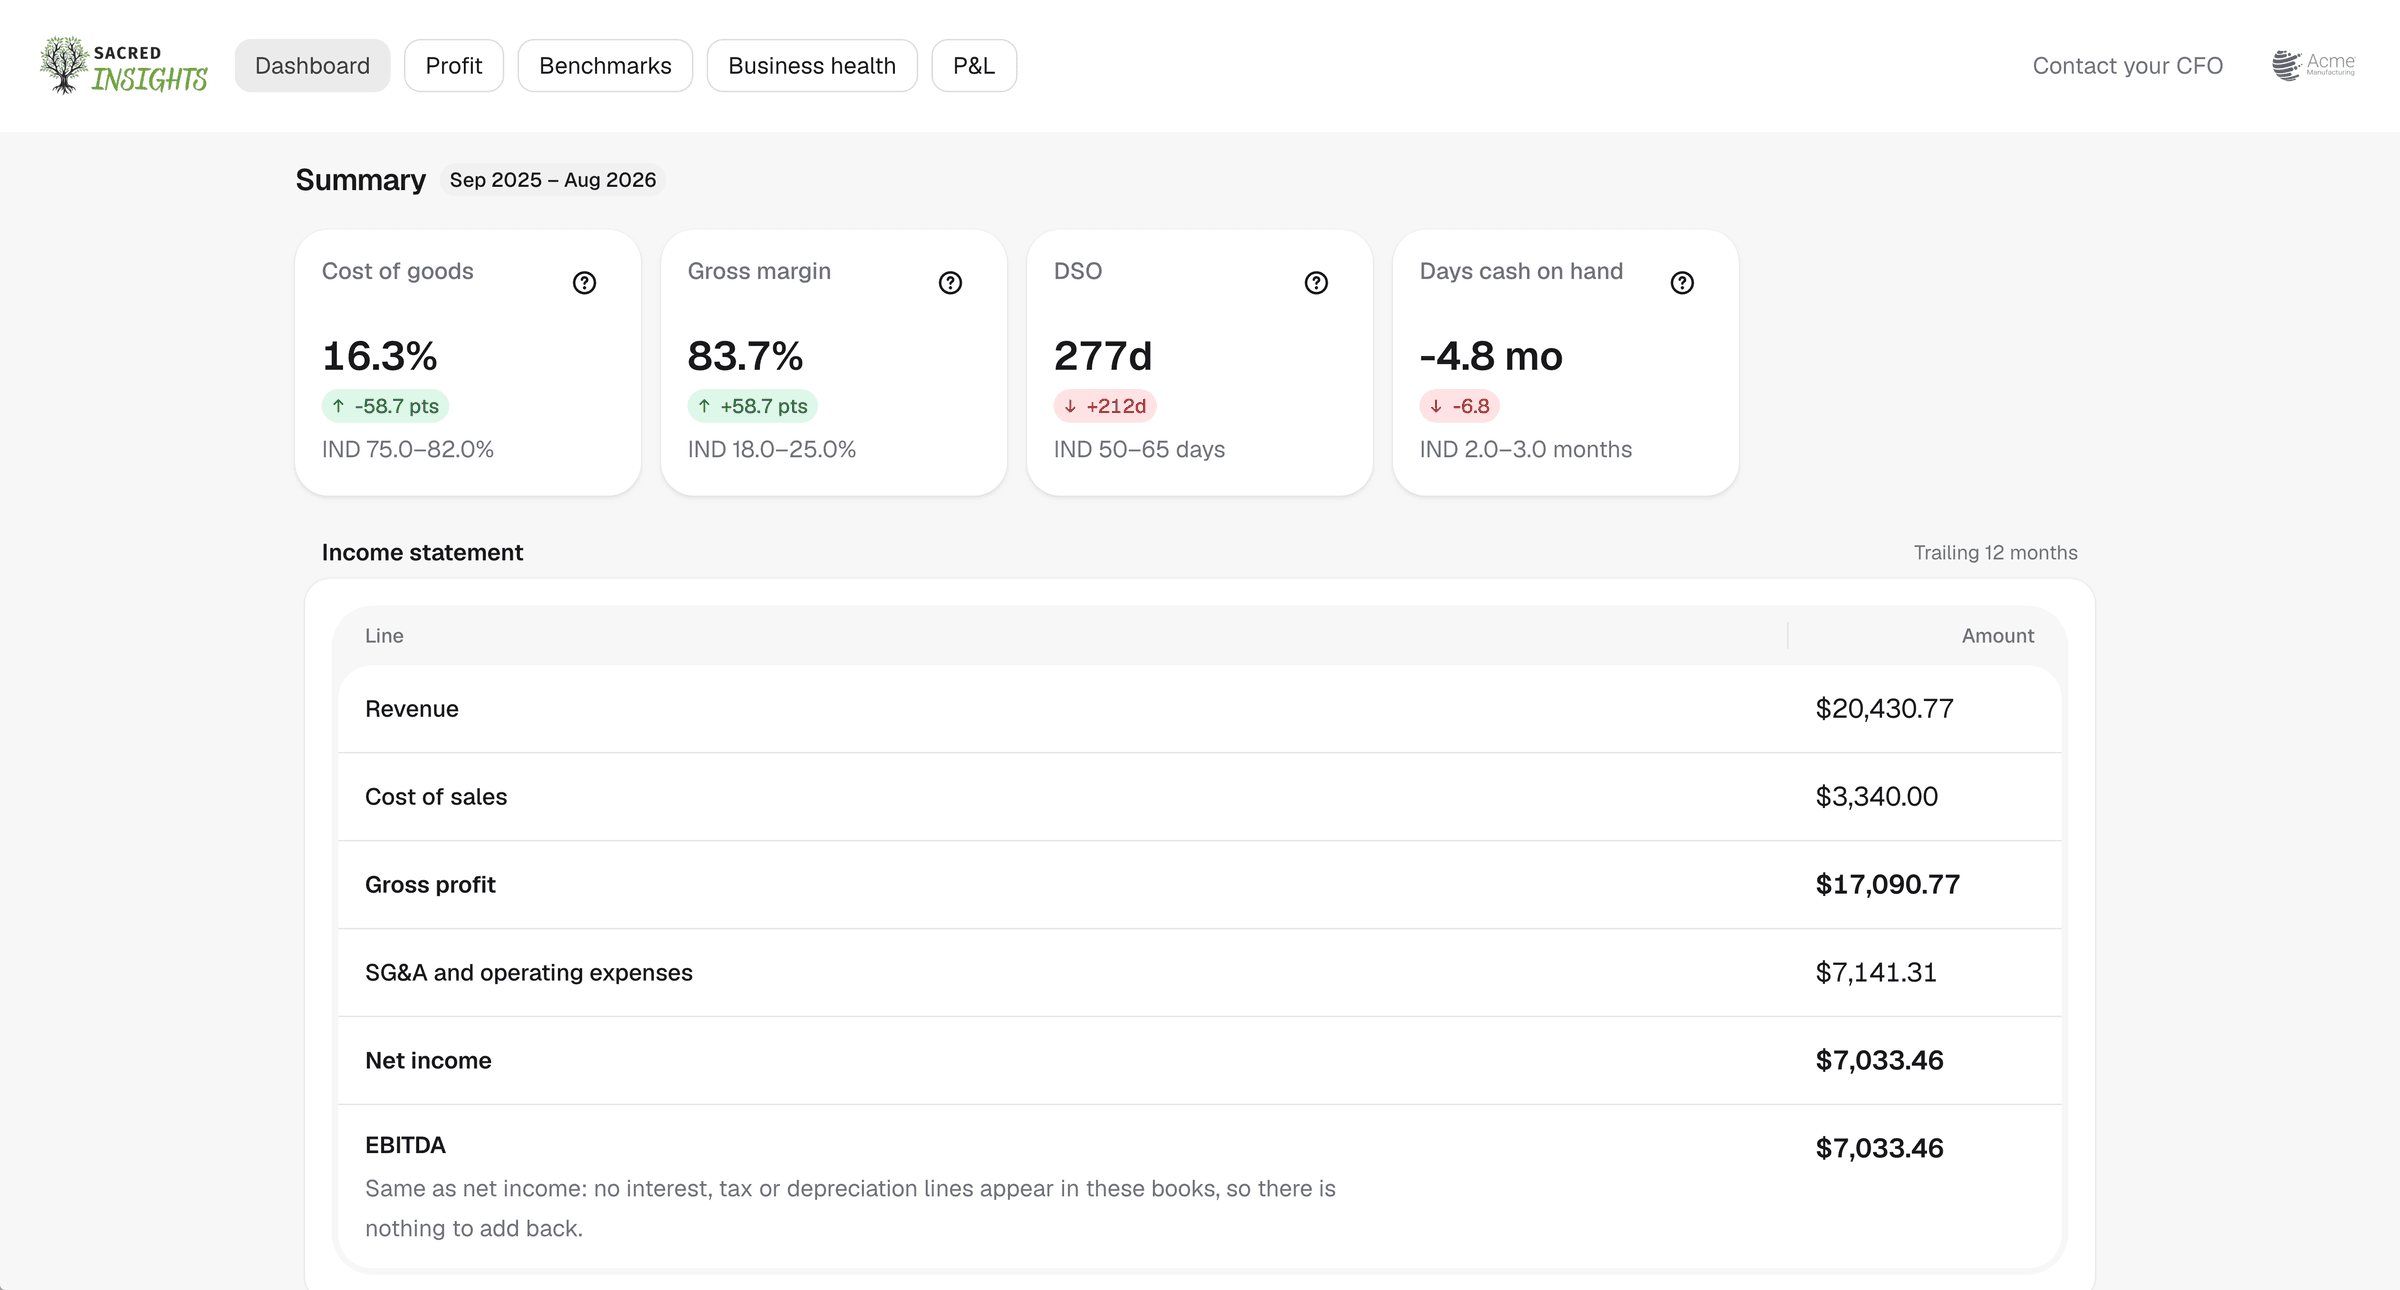Click the DSO card help icon
The image size is (2400, 1290).
pyautogui.click(x=1316, y=283)
